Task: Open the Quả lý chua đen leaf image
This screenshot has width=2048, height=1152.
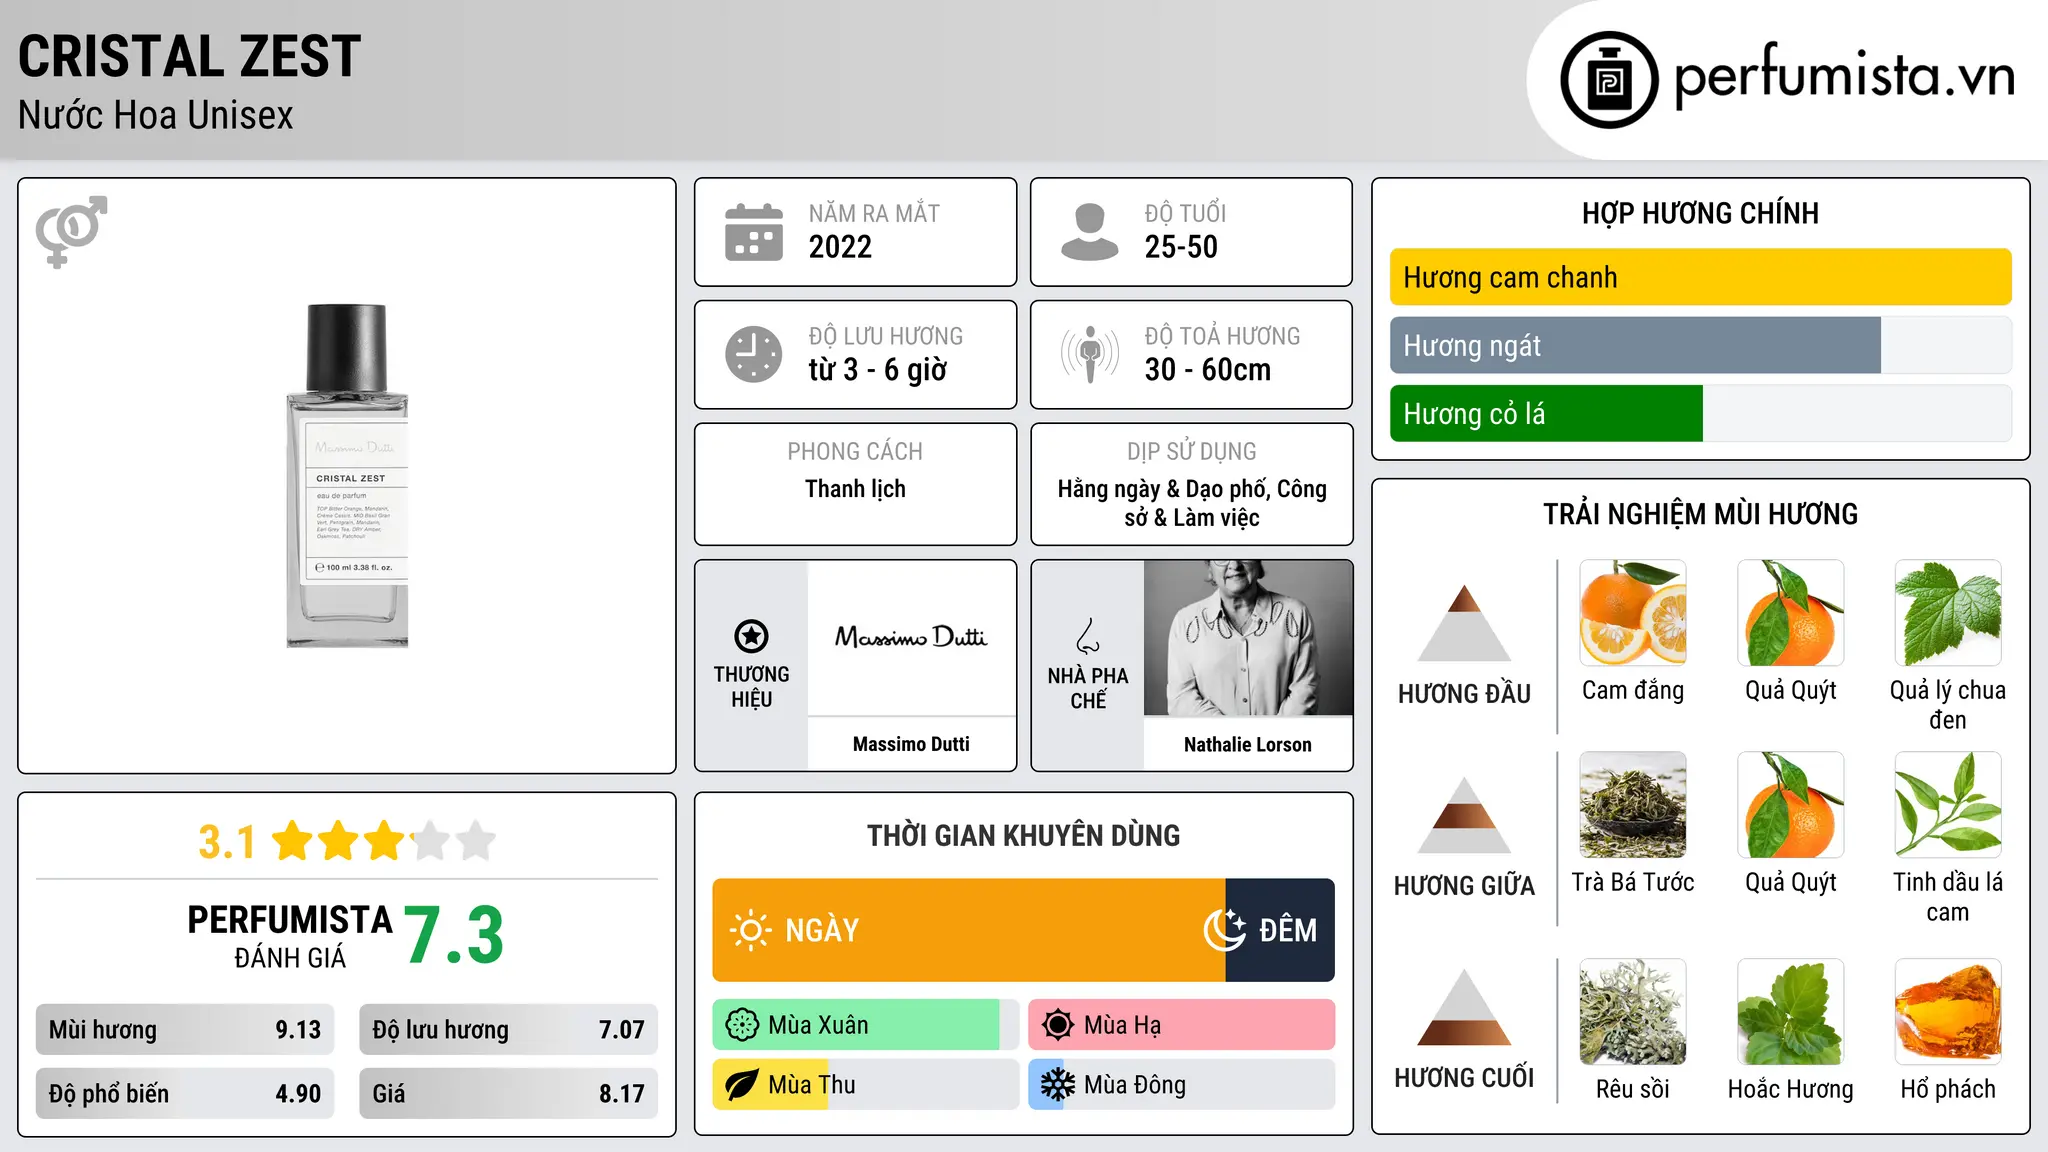Action: point(1948,613)
